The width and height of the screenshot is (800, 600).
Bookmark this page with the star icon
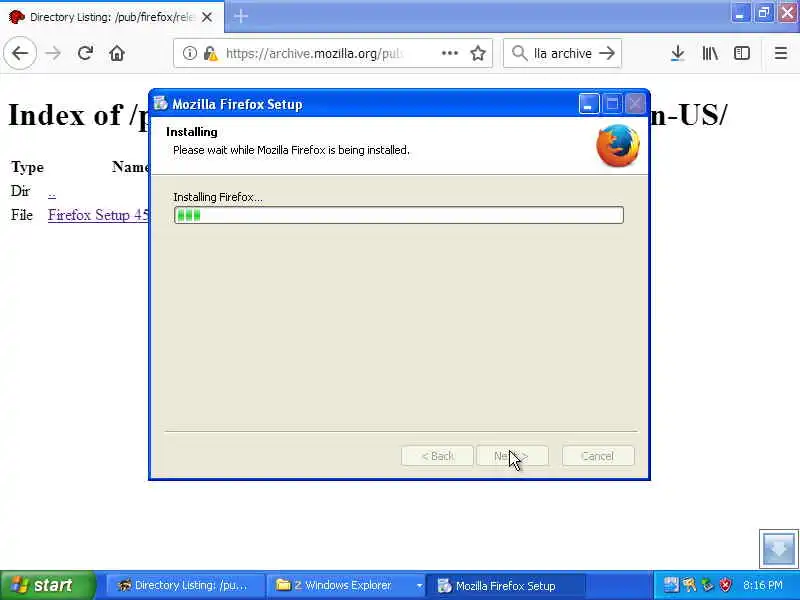[478, 53]
